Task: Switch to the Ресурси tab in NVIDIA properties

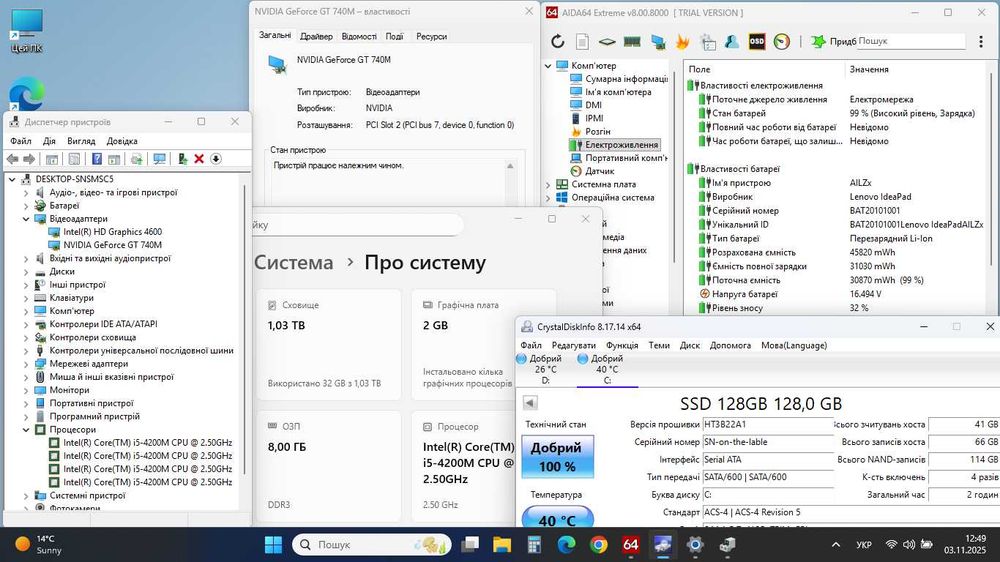Action: [x=432, y=36]
